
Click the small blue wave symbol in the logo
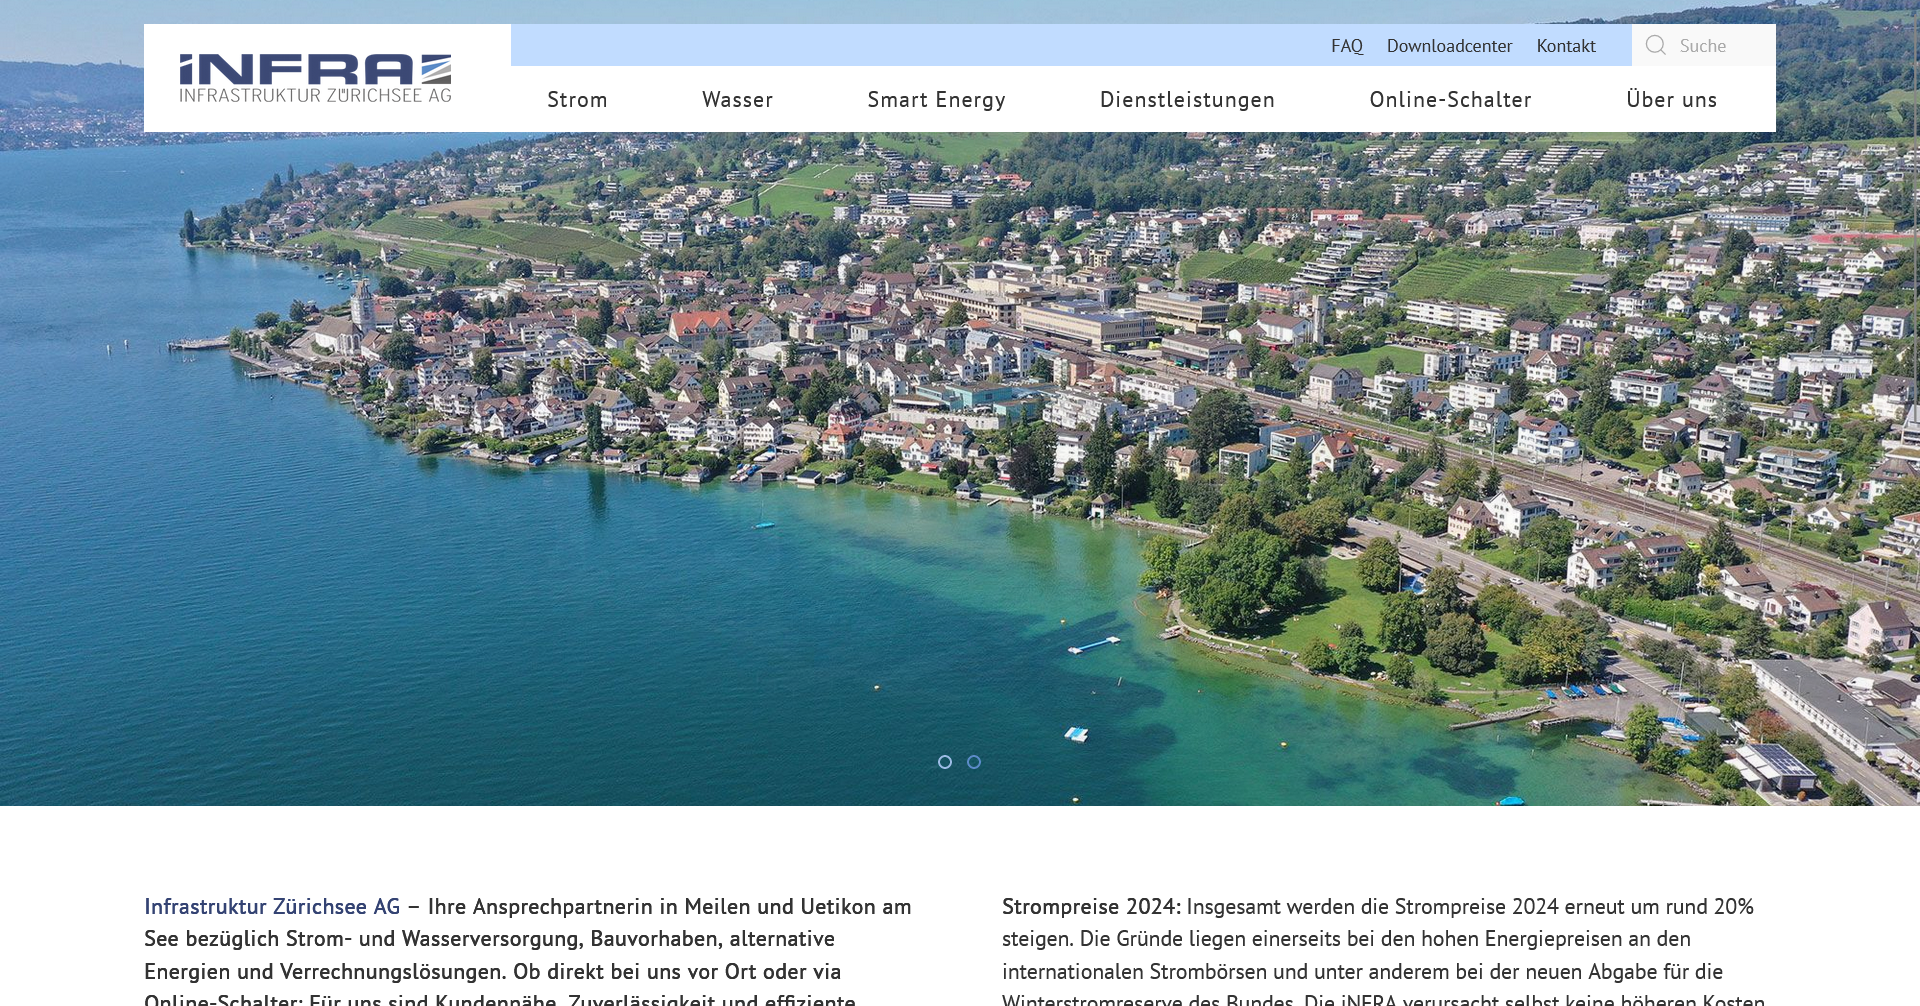(x=434, y=68)
